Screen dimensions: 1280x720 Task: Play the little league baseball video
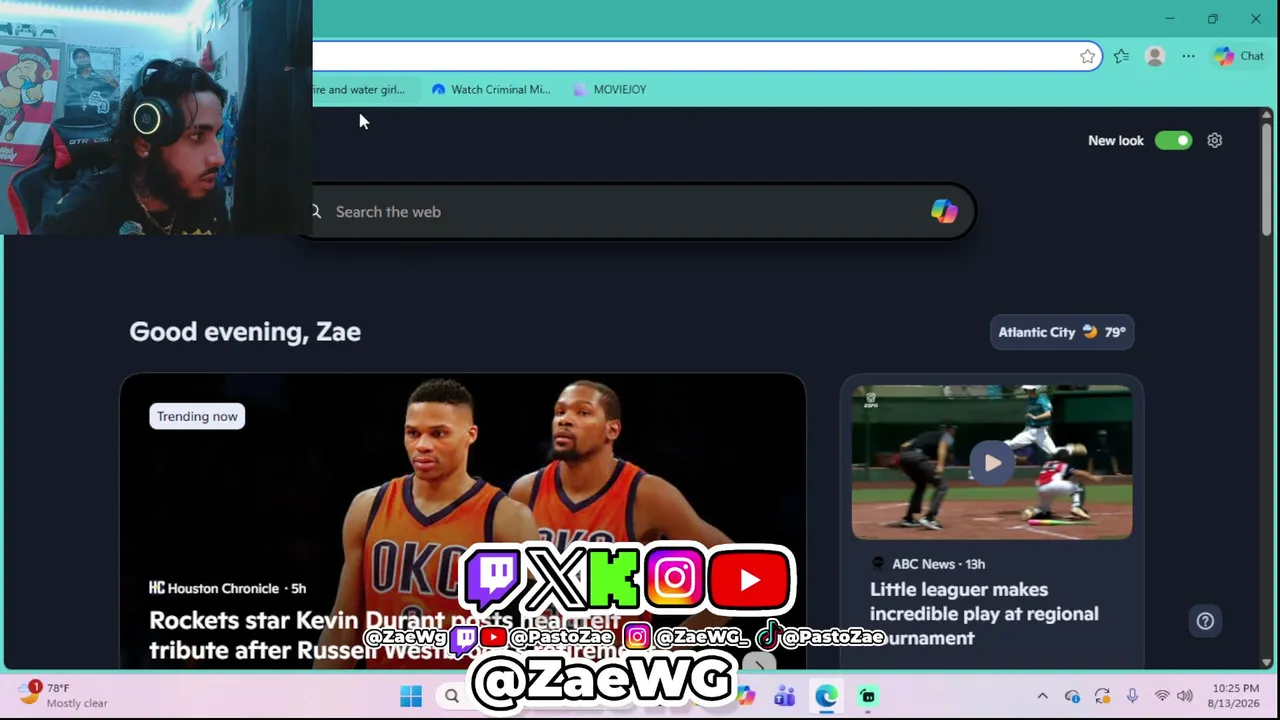992,463
